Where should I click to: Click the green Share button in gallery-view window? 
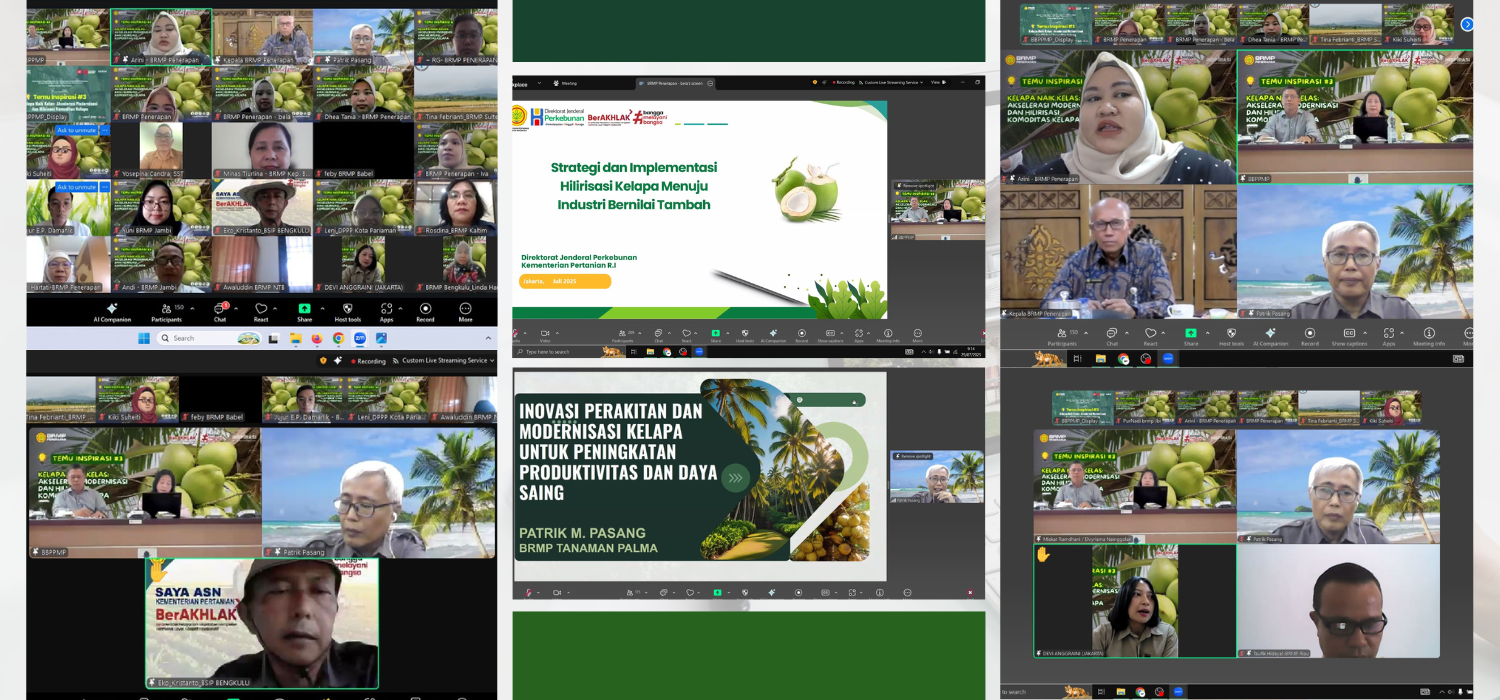pos(304,311)
